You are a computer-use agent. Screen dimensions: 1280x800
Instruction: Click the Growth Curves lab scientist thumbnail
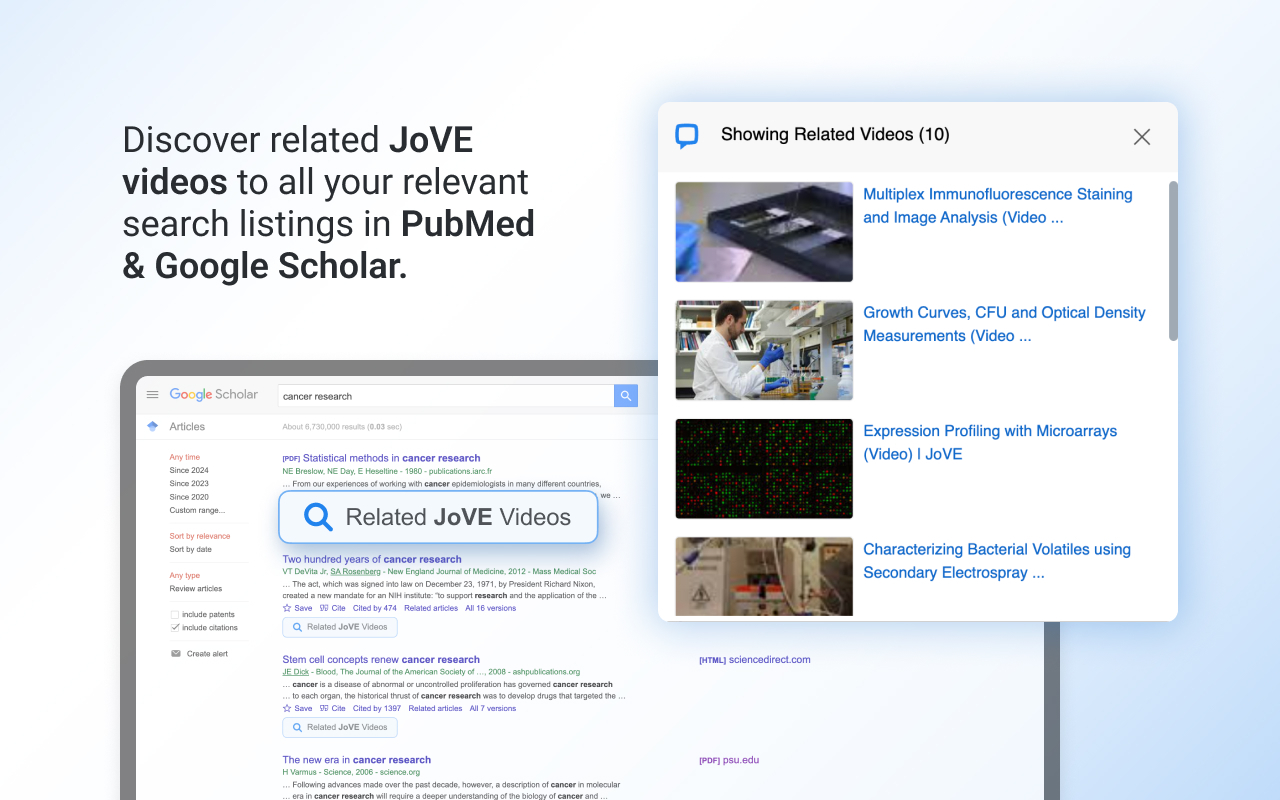[x=764, y=350]
